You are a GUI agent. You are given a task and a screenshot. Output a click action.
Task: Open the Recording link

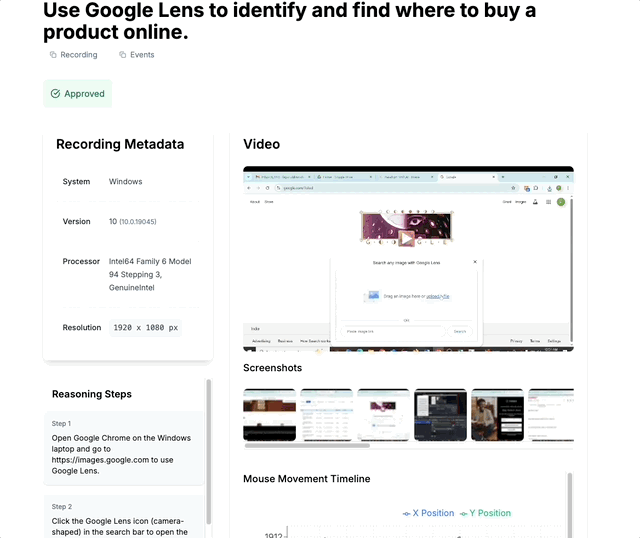79,55
